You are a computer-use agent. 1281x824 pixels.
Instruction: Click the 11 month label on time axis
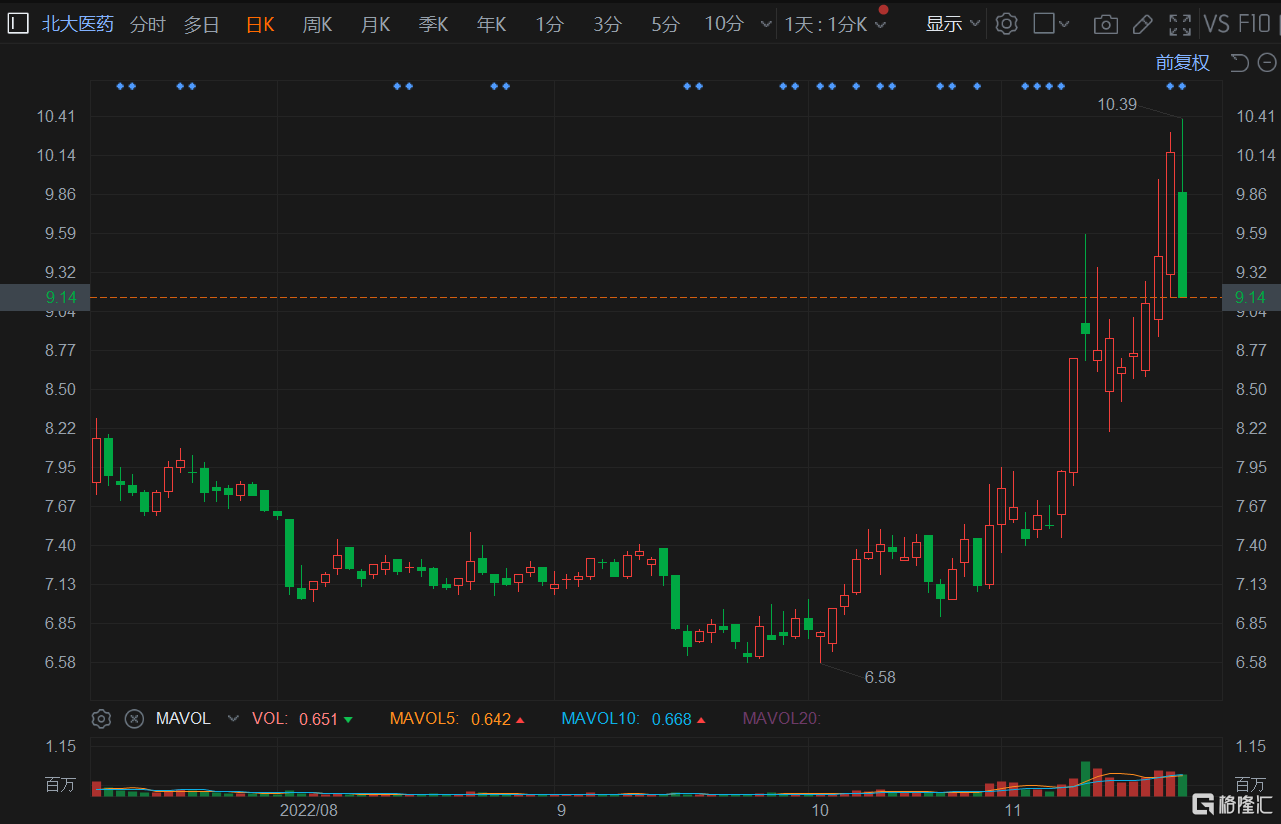[x=1014, y=809]
